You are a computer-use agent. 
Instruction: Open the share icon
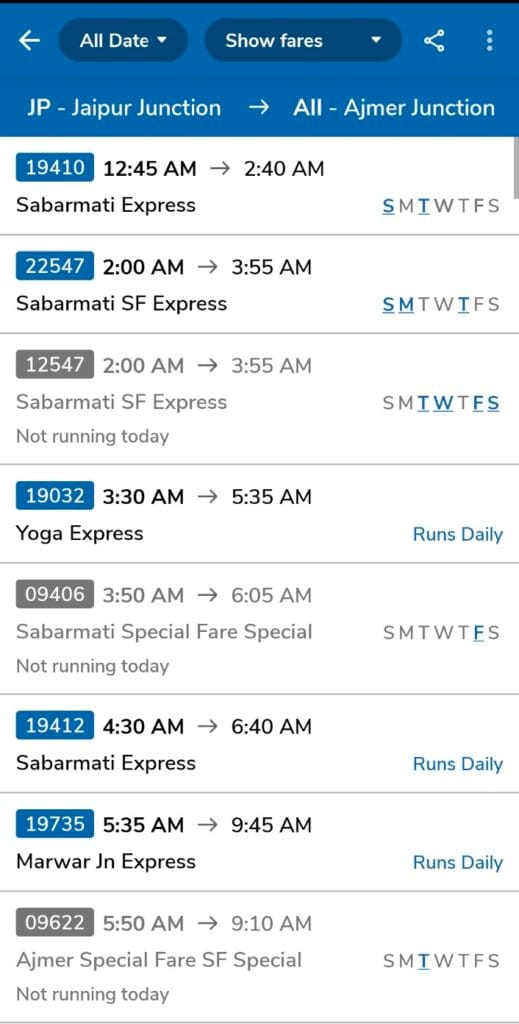tap(434, 40)
